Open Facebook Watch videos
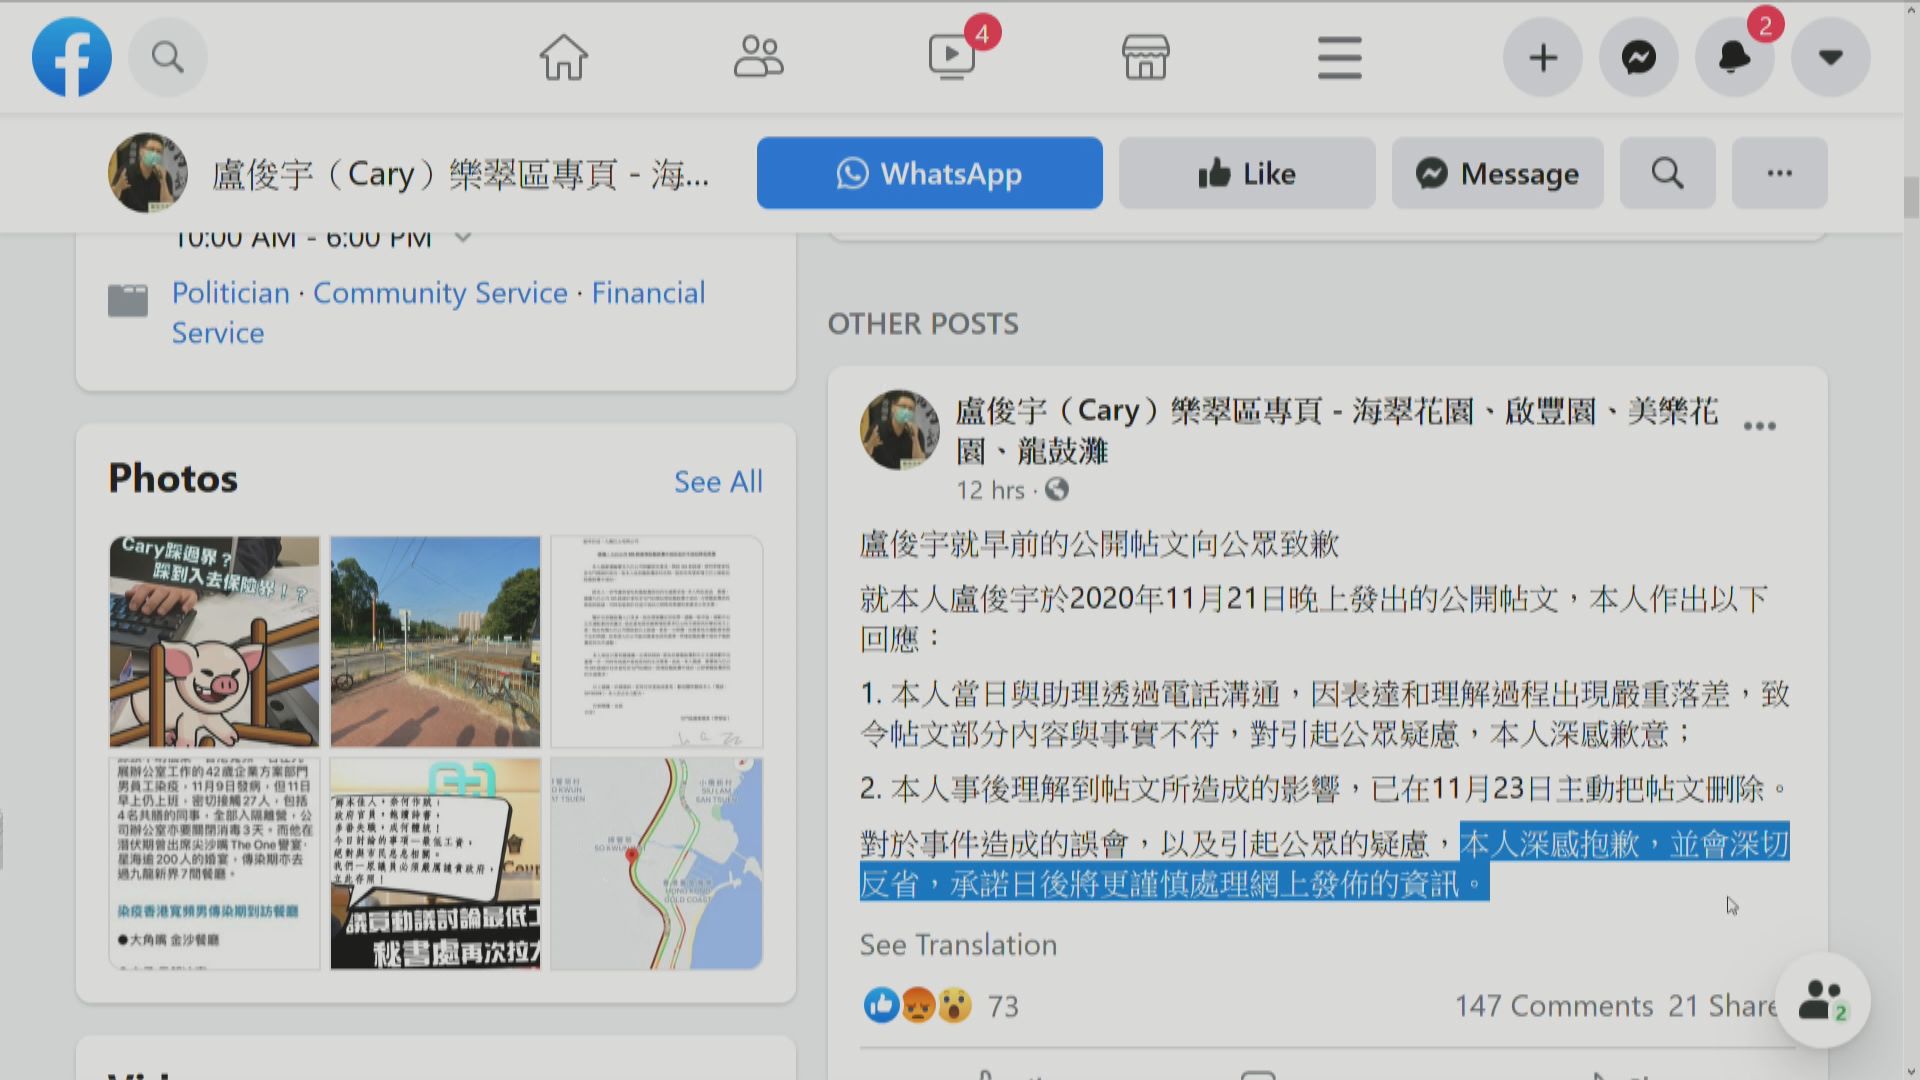Image resolution: width=1920 pixels, height=1080 pixels. (x=951, y=57)
